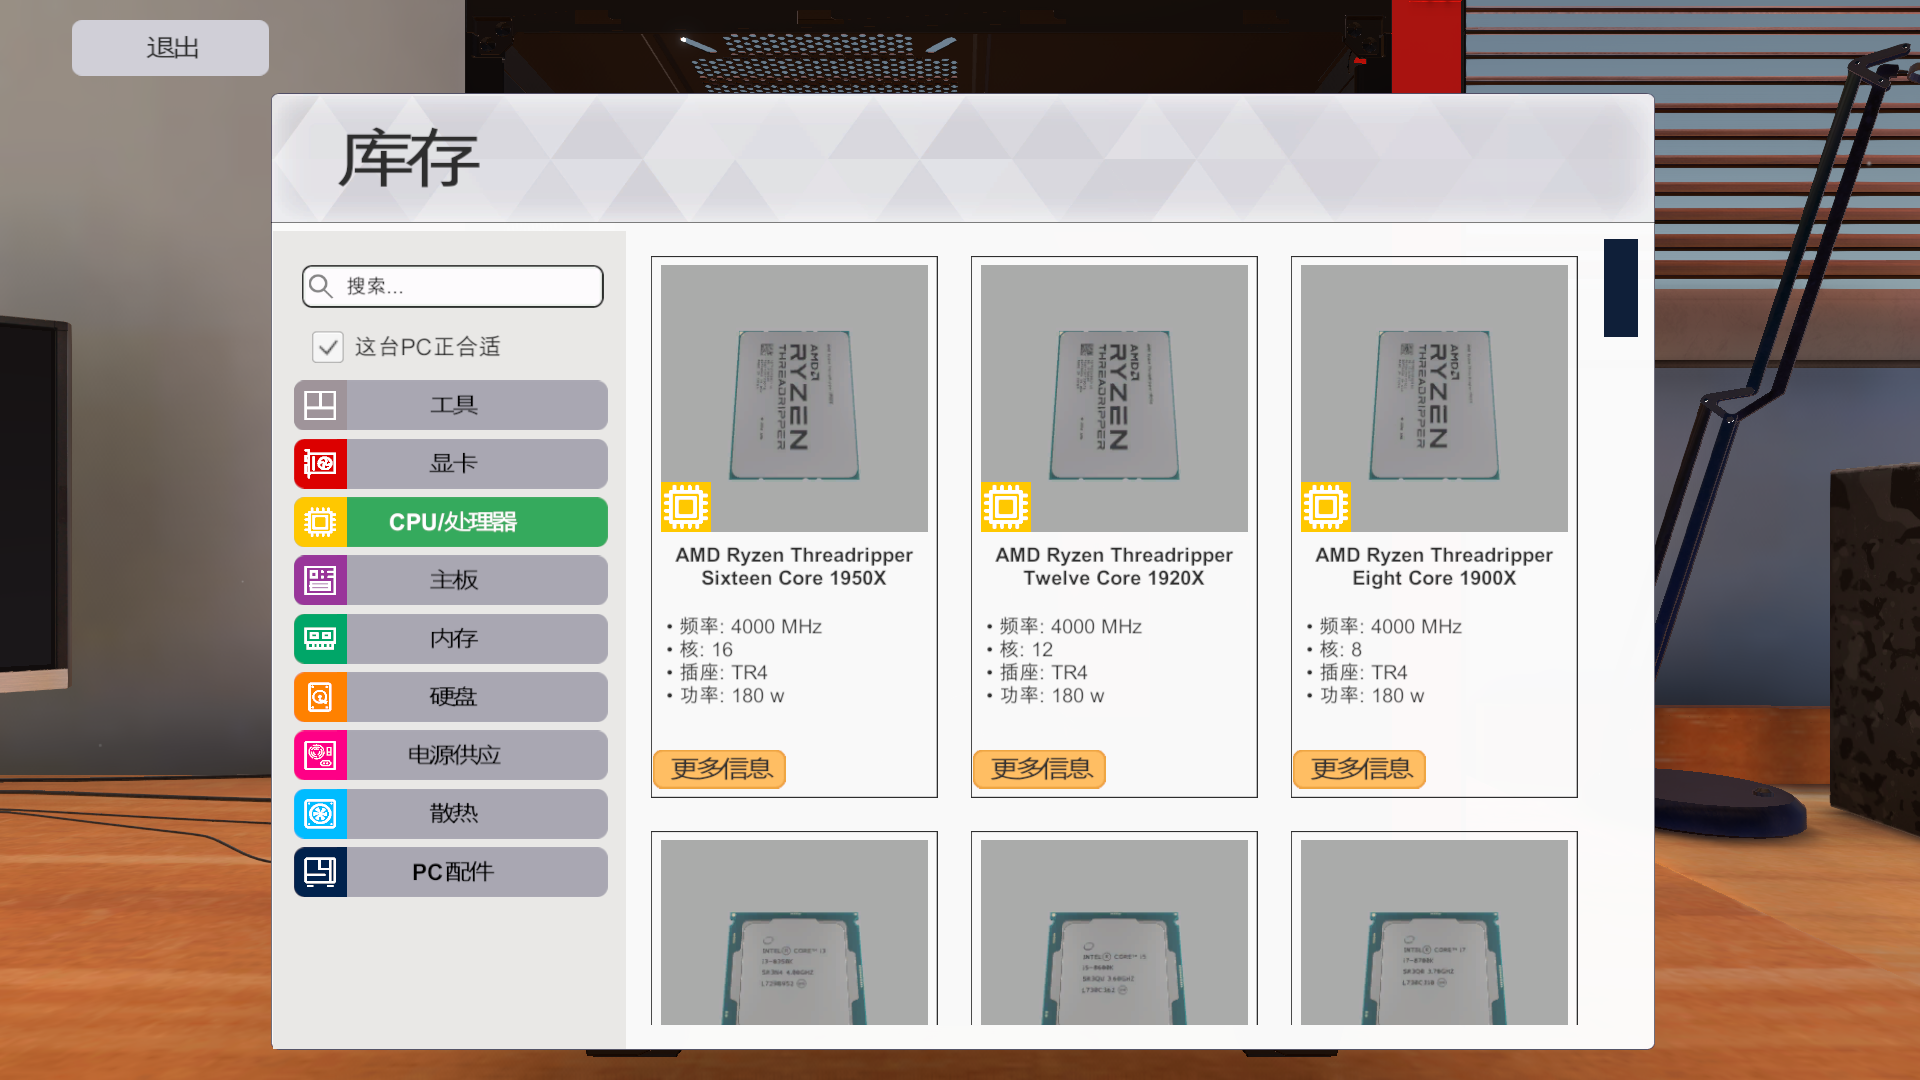Select the 工具 (Tools) category icon

(x=319, y=405)
